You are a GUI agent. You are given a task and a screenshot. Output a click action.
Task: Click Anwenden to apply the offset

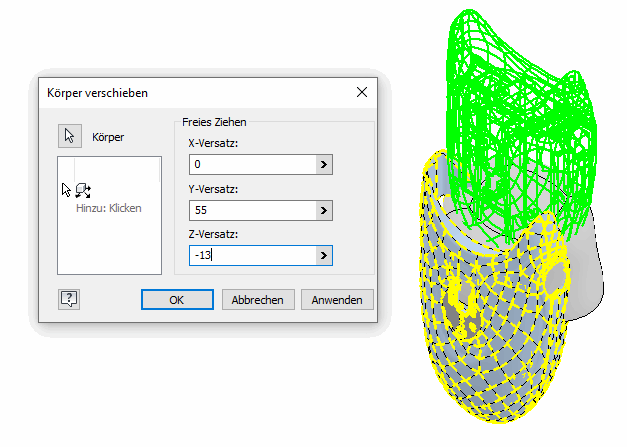342,299
